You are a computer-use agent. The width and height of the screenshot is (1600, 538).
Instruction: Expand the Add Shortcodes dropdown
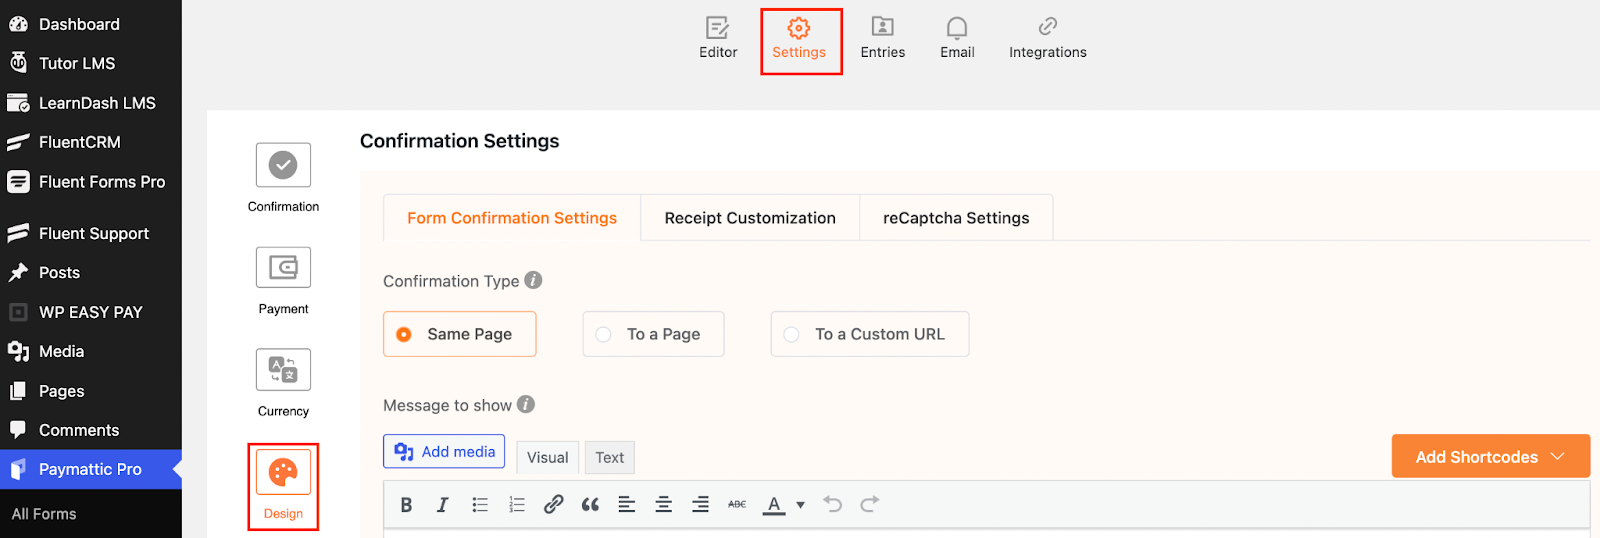(1490, 457)
